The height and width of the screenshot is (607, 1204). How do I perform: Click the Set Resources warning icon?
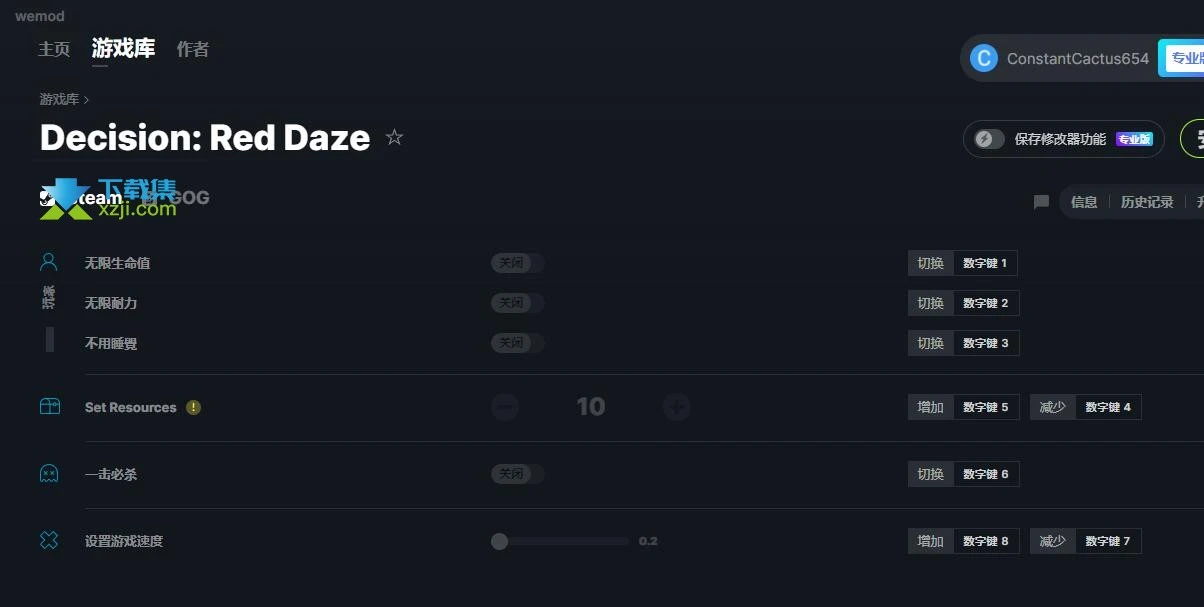[x=194, y=407]
